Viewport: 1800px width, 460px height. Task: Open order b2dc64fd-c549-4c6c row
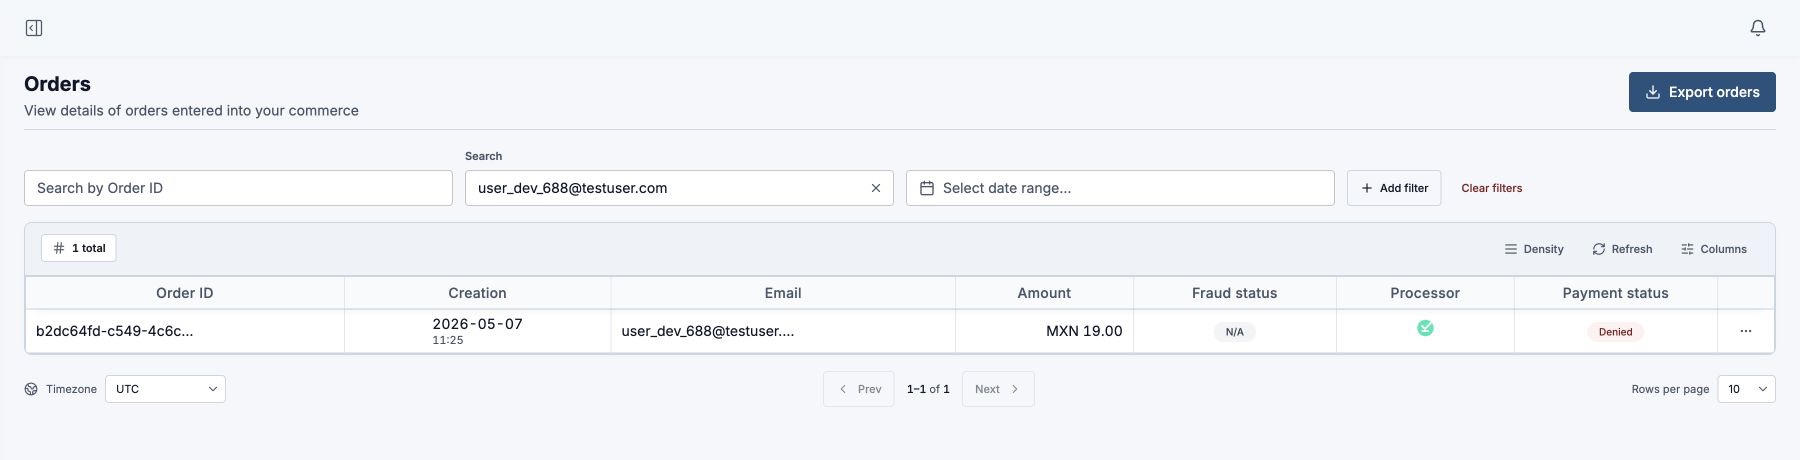(899, 331)
